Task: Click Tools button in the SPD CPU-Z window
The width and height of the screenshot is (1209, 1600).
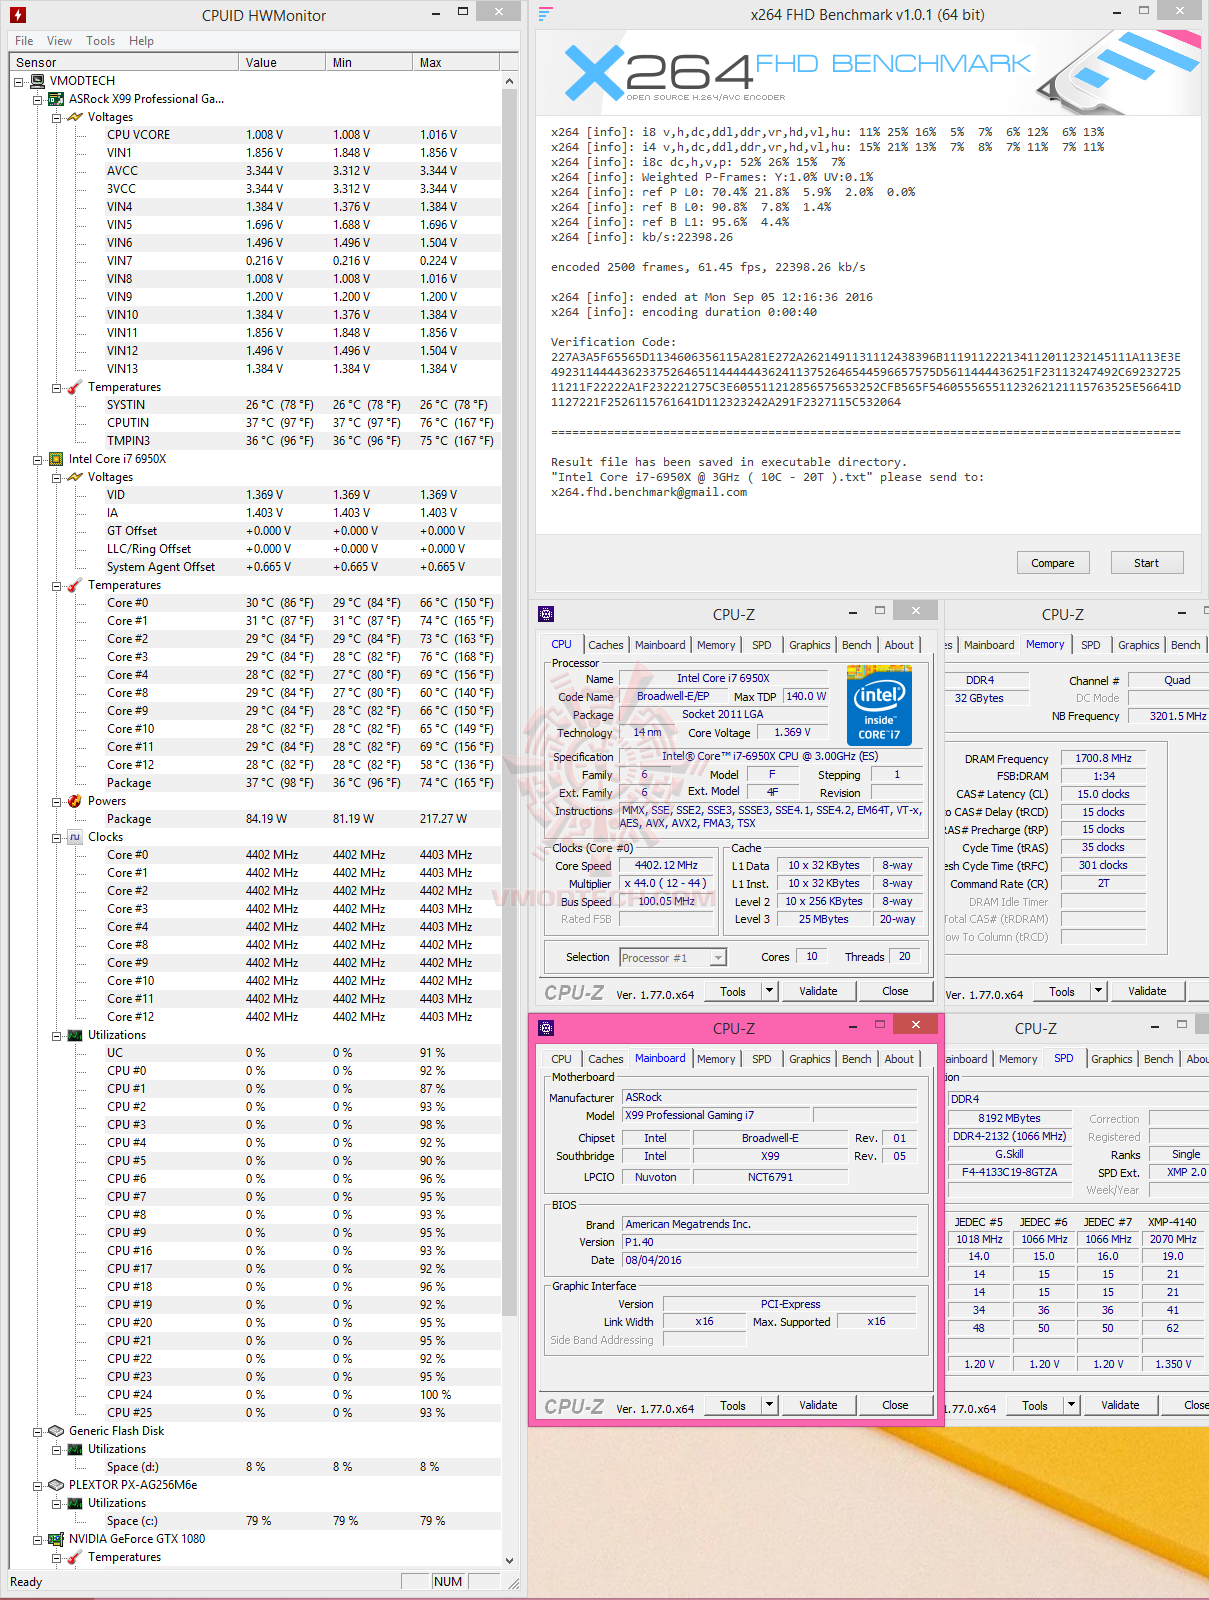Action: coord(1035,1405)
